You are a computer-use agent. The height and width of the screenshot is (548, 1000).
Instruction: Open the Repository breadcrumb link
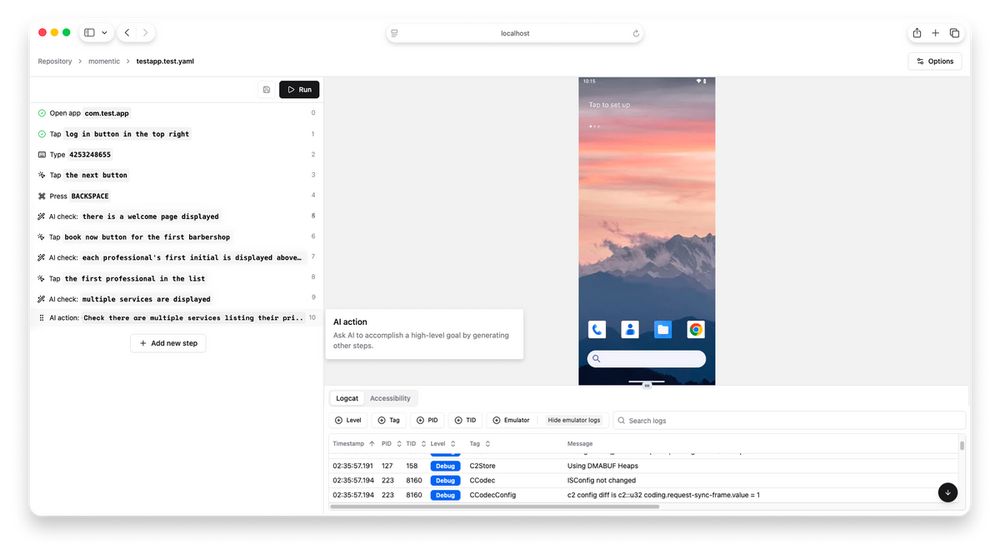click(x=55, y=61)
